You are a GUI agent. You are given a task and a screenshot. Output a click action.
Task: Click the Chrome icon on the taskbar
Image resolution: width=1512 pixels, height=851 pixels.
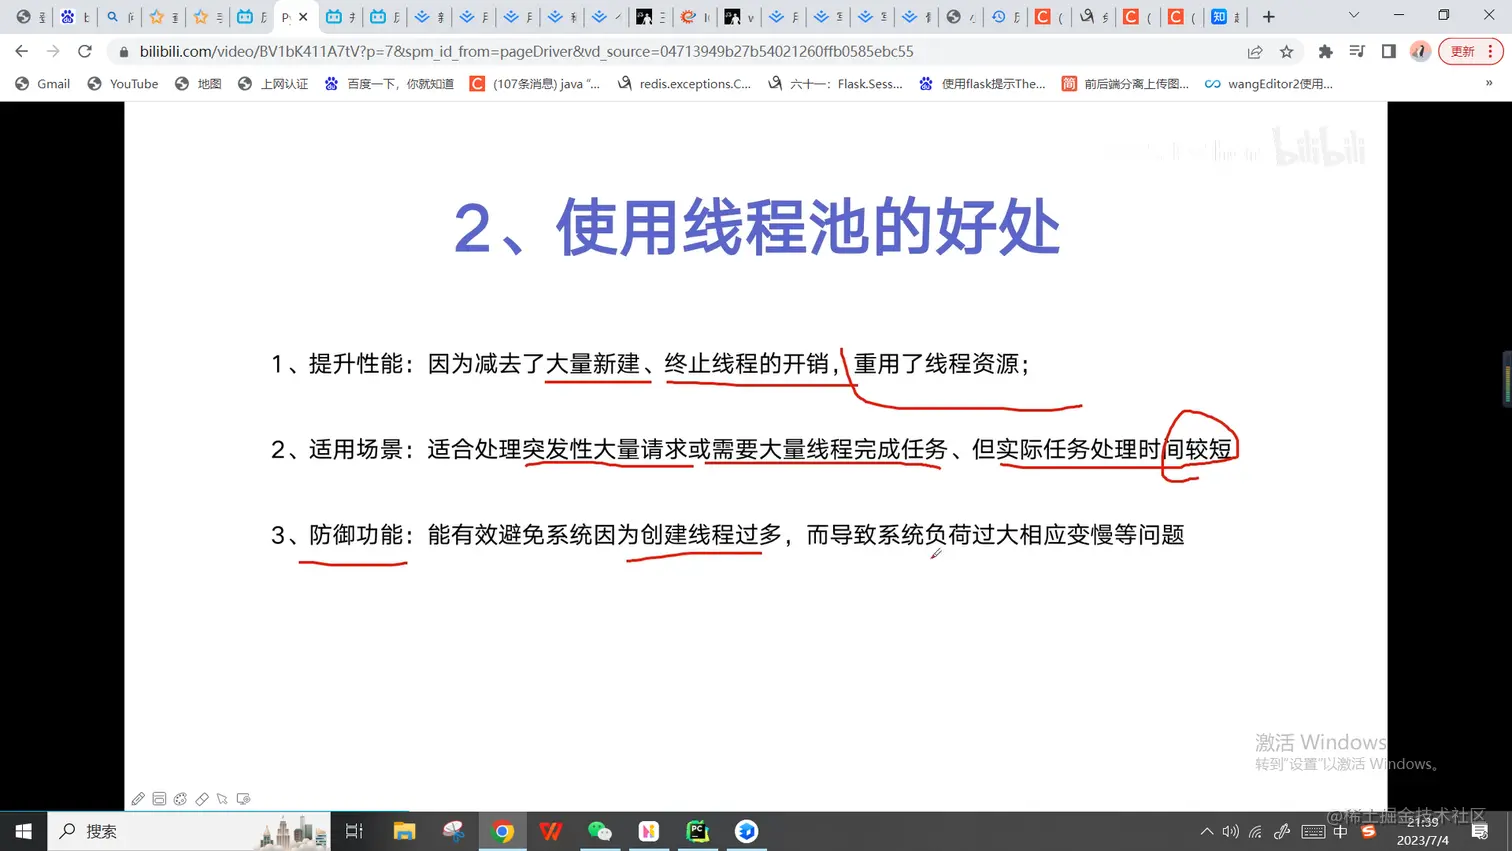click(x=503, y=831)
